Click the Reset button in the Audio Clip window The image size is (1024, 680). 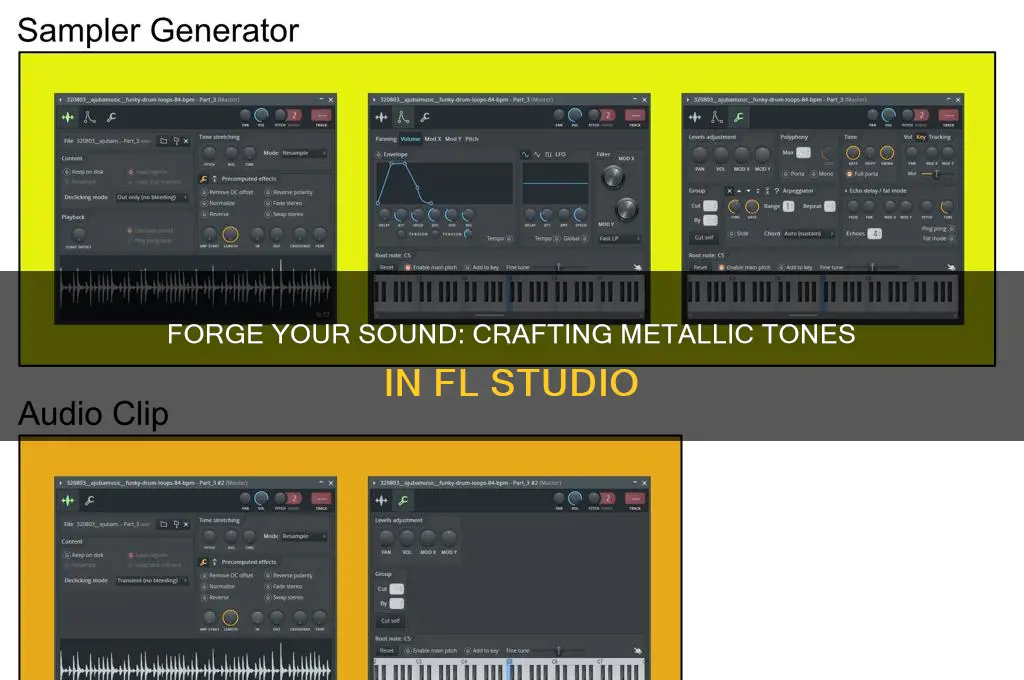pyautogui.click(x=386, y=651)
